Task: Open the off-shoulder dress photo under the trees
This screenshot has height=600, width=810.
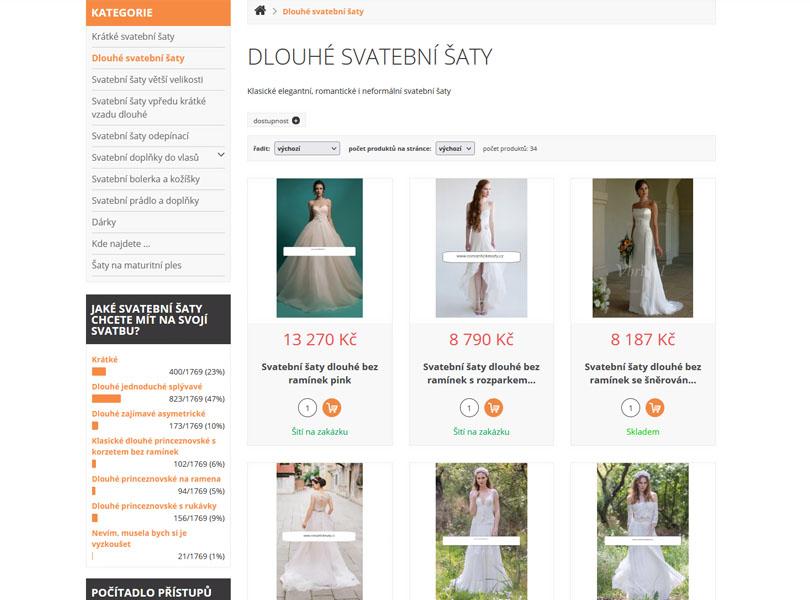Action: 643,531
